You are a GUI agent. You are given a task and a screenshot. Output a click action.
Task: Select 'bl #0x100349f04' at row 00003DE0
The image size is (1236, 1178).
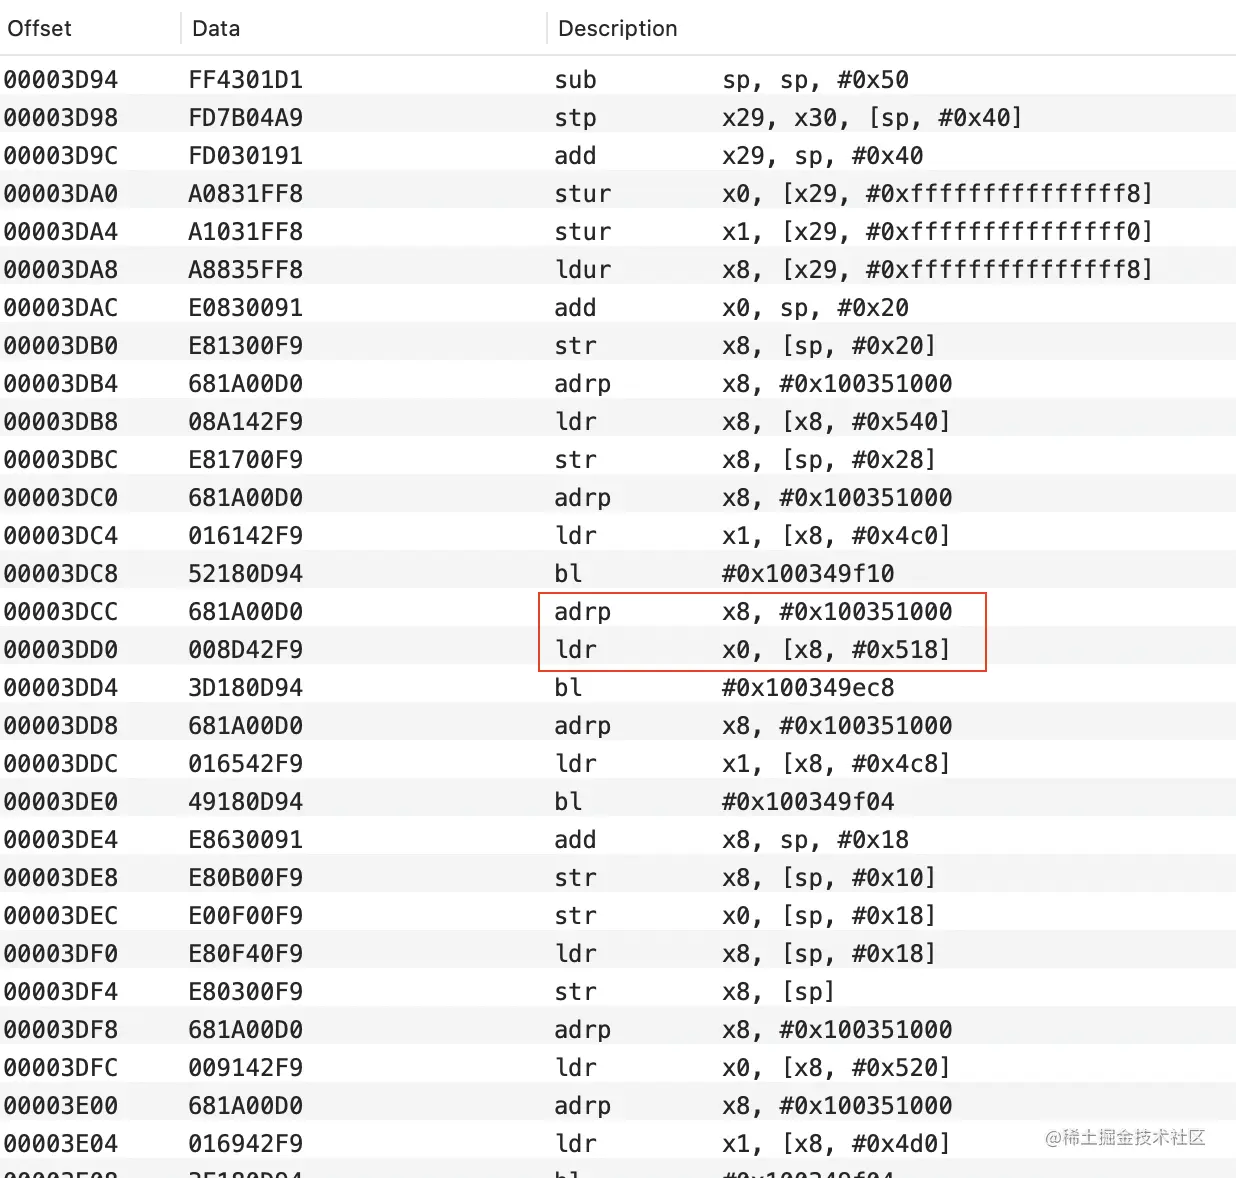click(x=724, y=802)
